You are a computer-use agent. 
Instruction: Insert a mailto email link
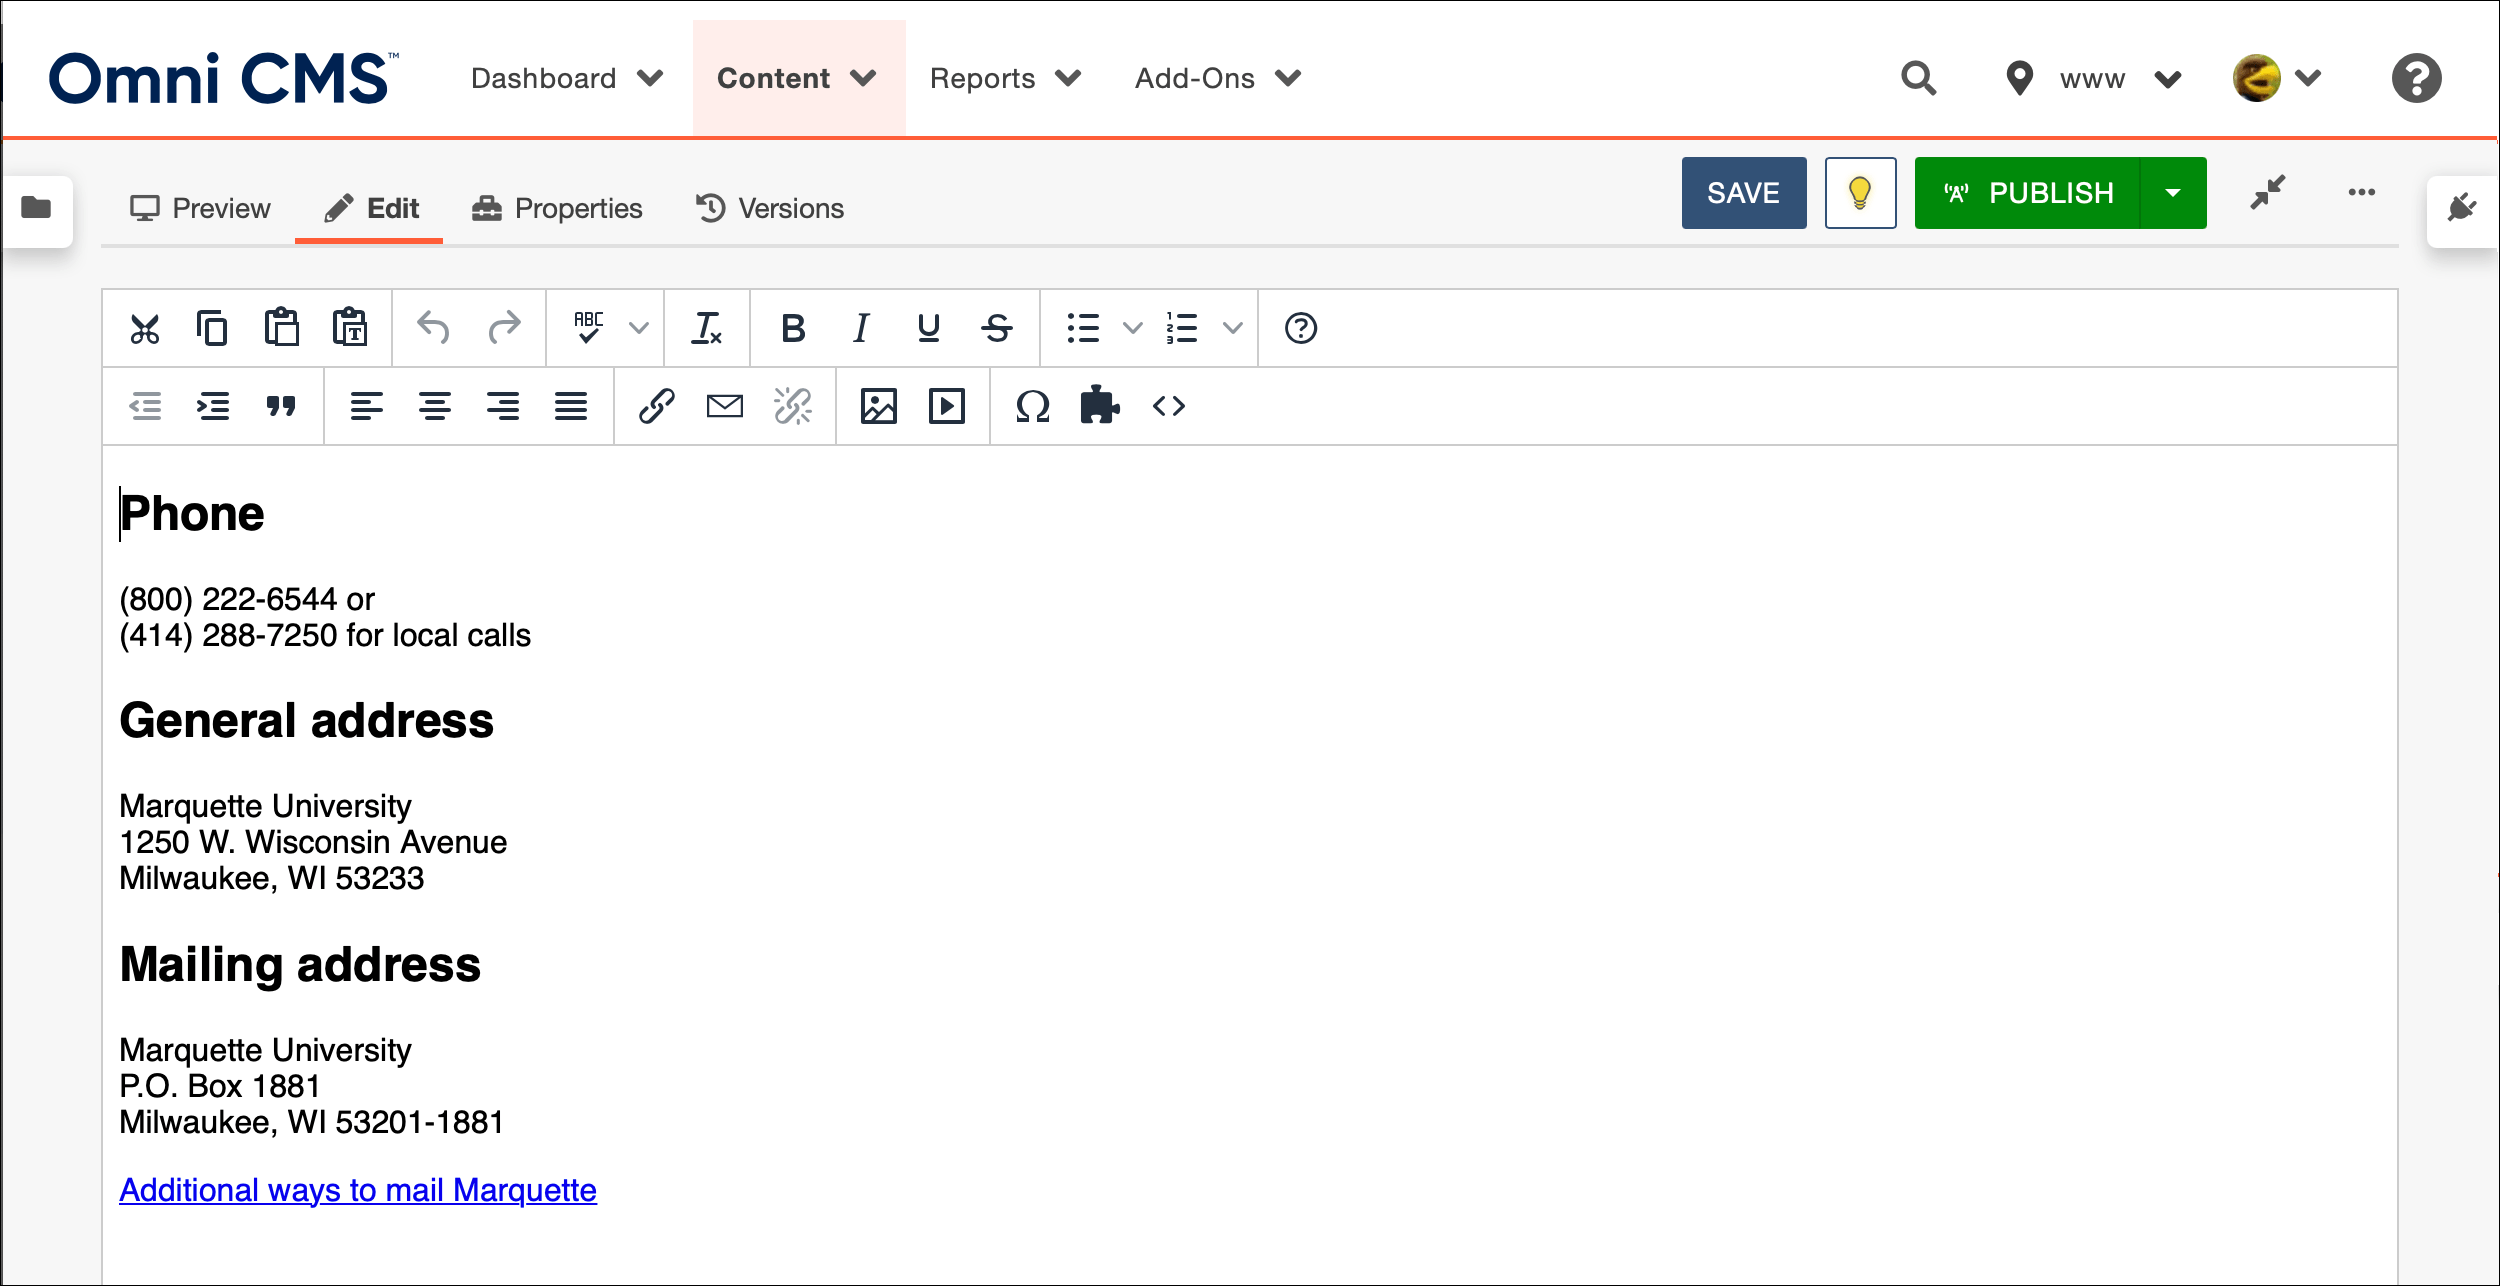pos(725,406)
